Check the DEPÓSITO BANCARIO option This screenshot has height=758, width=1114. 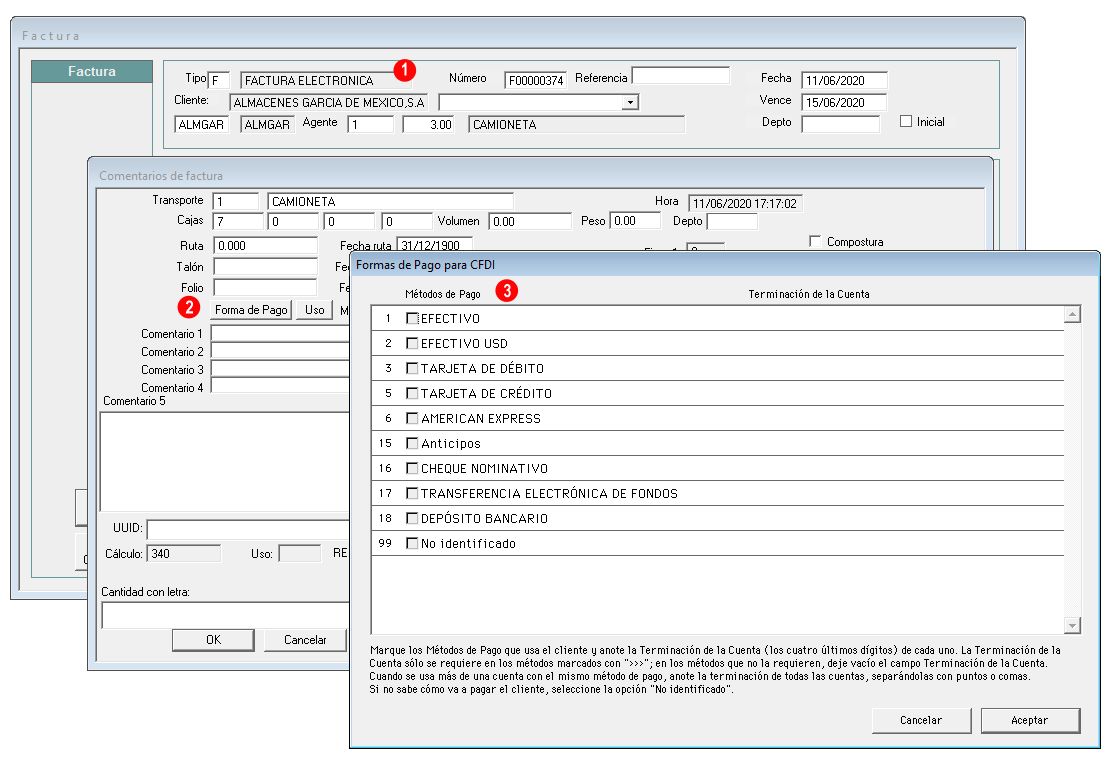click(412, 518)
